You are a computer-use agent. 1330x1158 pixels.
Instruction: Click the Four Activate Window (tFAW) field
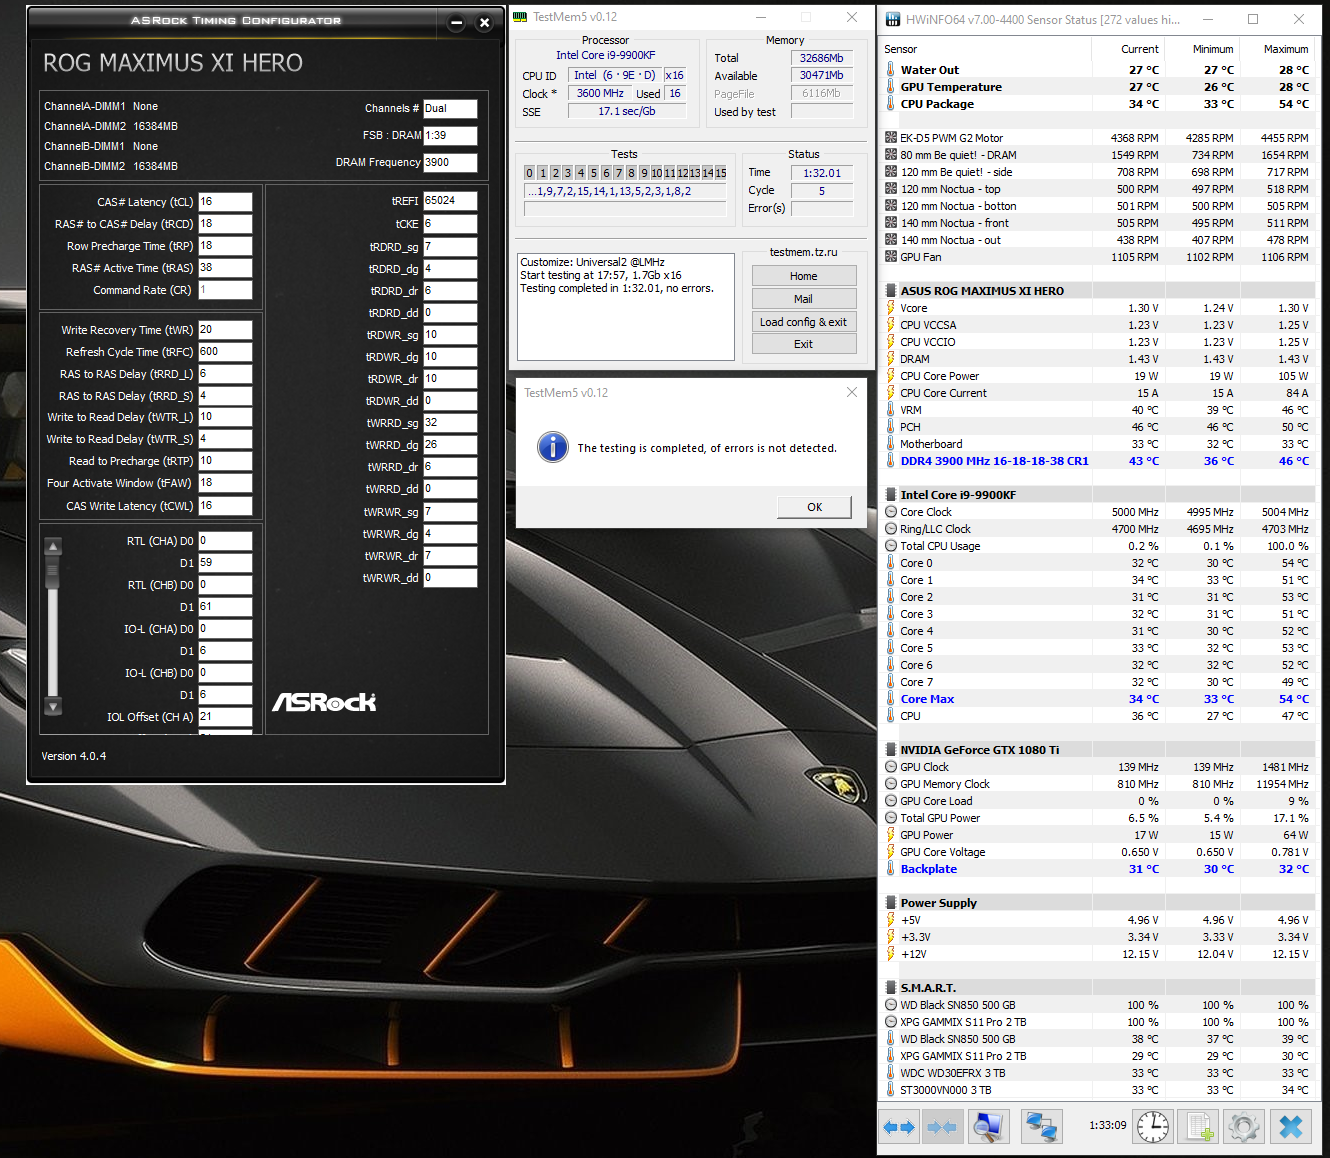point(225,483)
